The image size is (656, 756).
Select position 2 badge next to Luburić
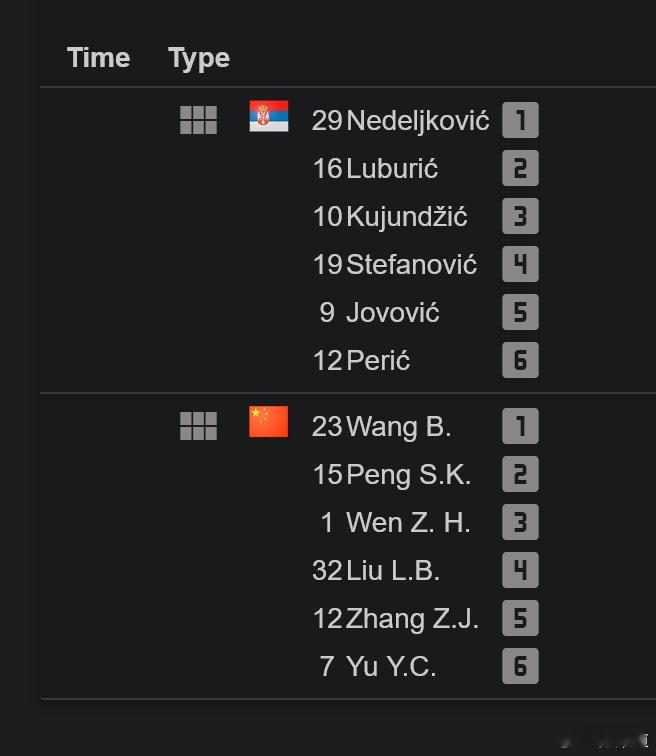pos(520,168)
